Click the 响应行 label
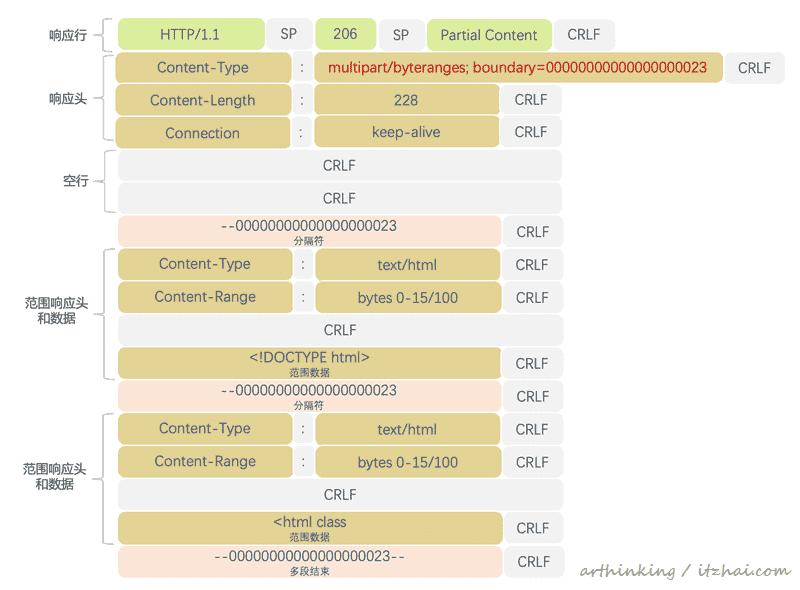Screen dimensions: 800x590 (x=68, y=35)
